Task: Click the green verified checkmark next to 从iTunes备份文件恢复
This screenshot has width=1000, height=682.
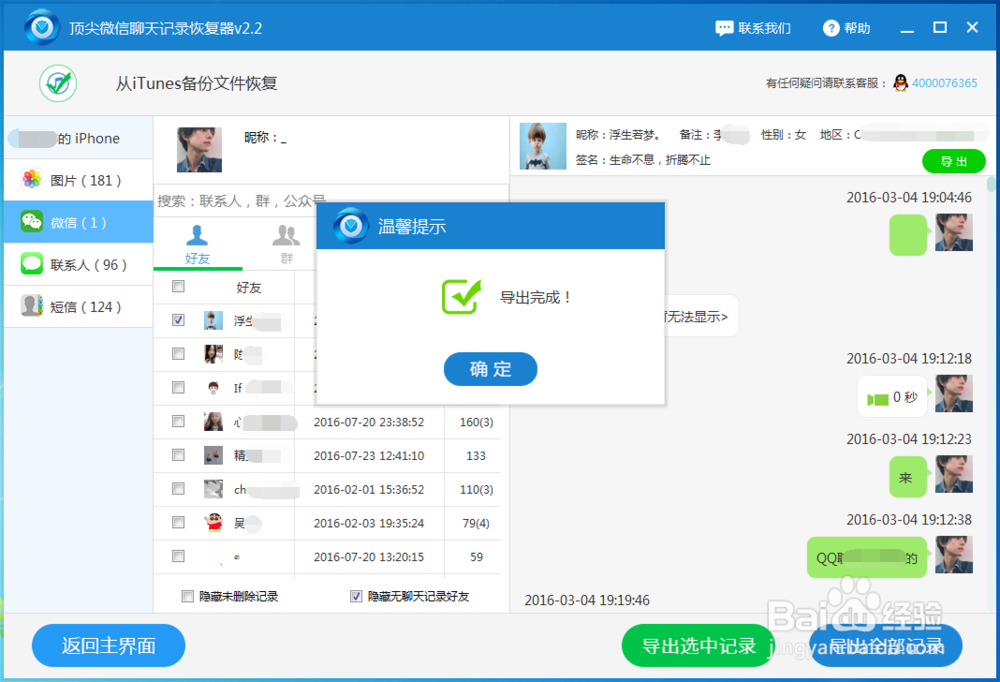Action: click(57, 83)
